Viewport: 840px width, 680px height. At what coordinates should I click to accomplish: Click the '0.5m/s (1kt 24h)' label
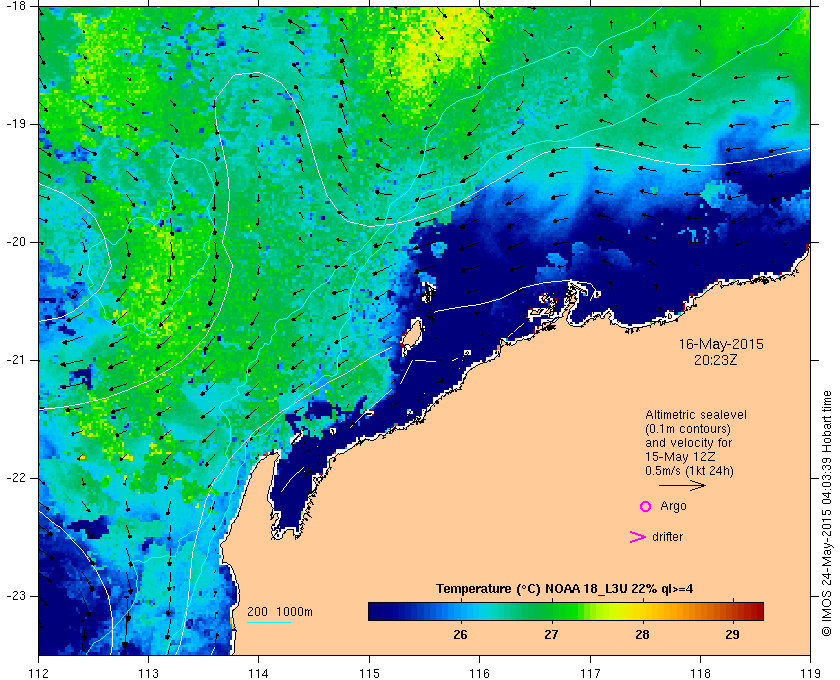(689, 471)
